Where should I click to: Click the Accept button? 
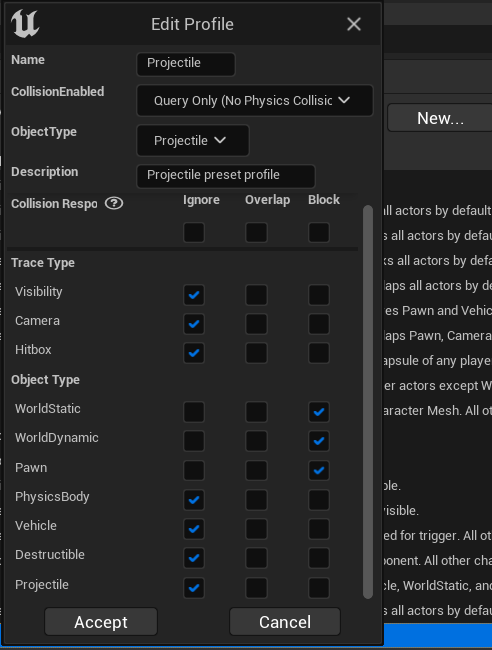tap(101, 622)
